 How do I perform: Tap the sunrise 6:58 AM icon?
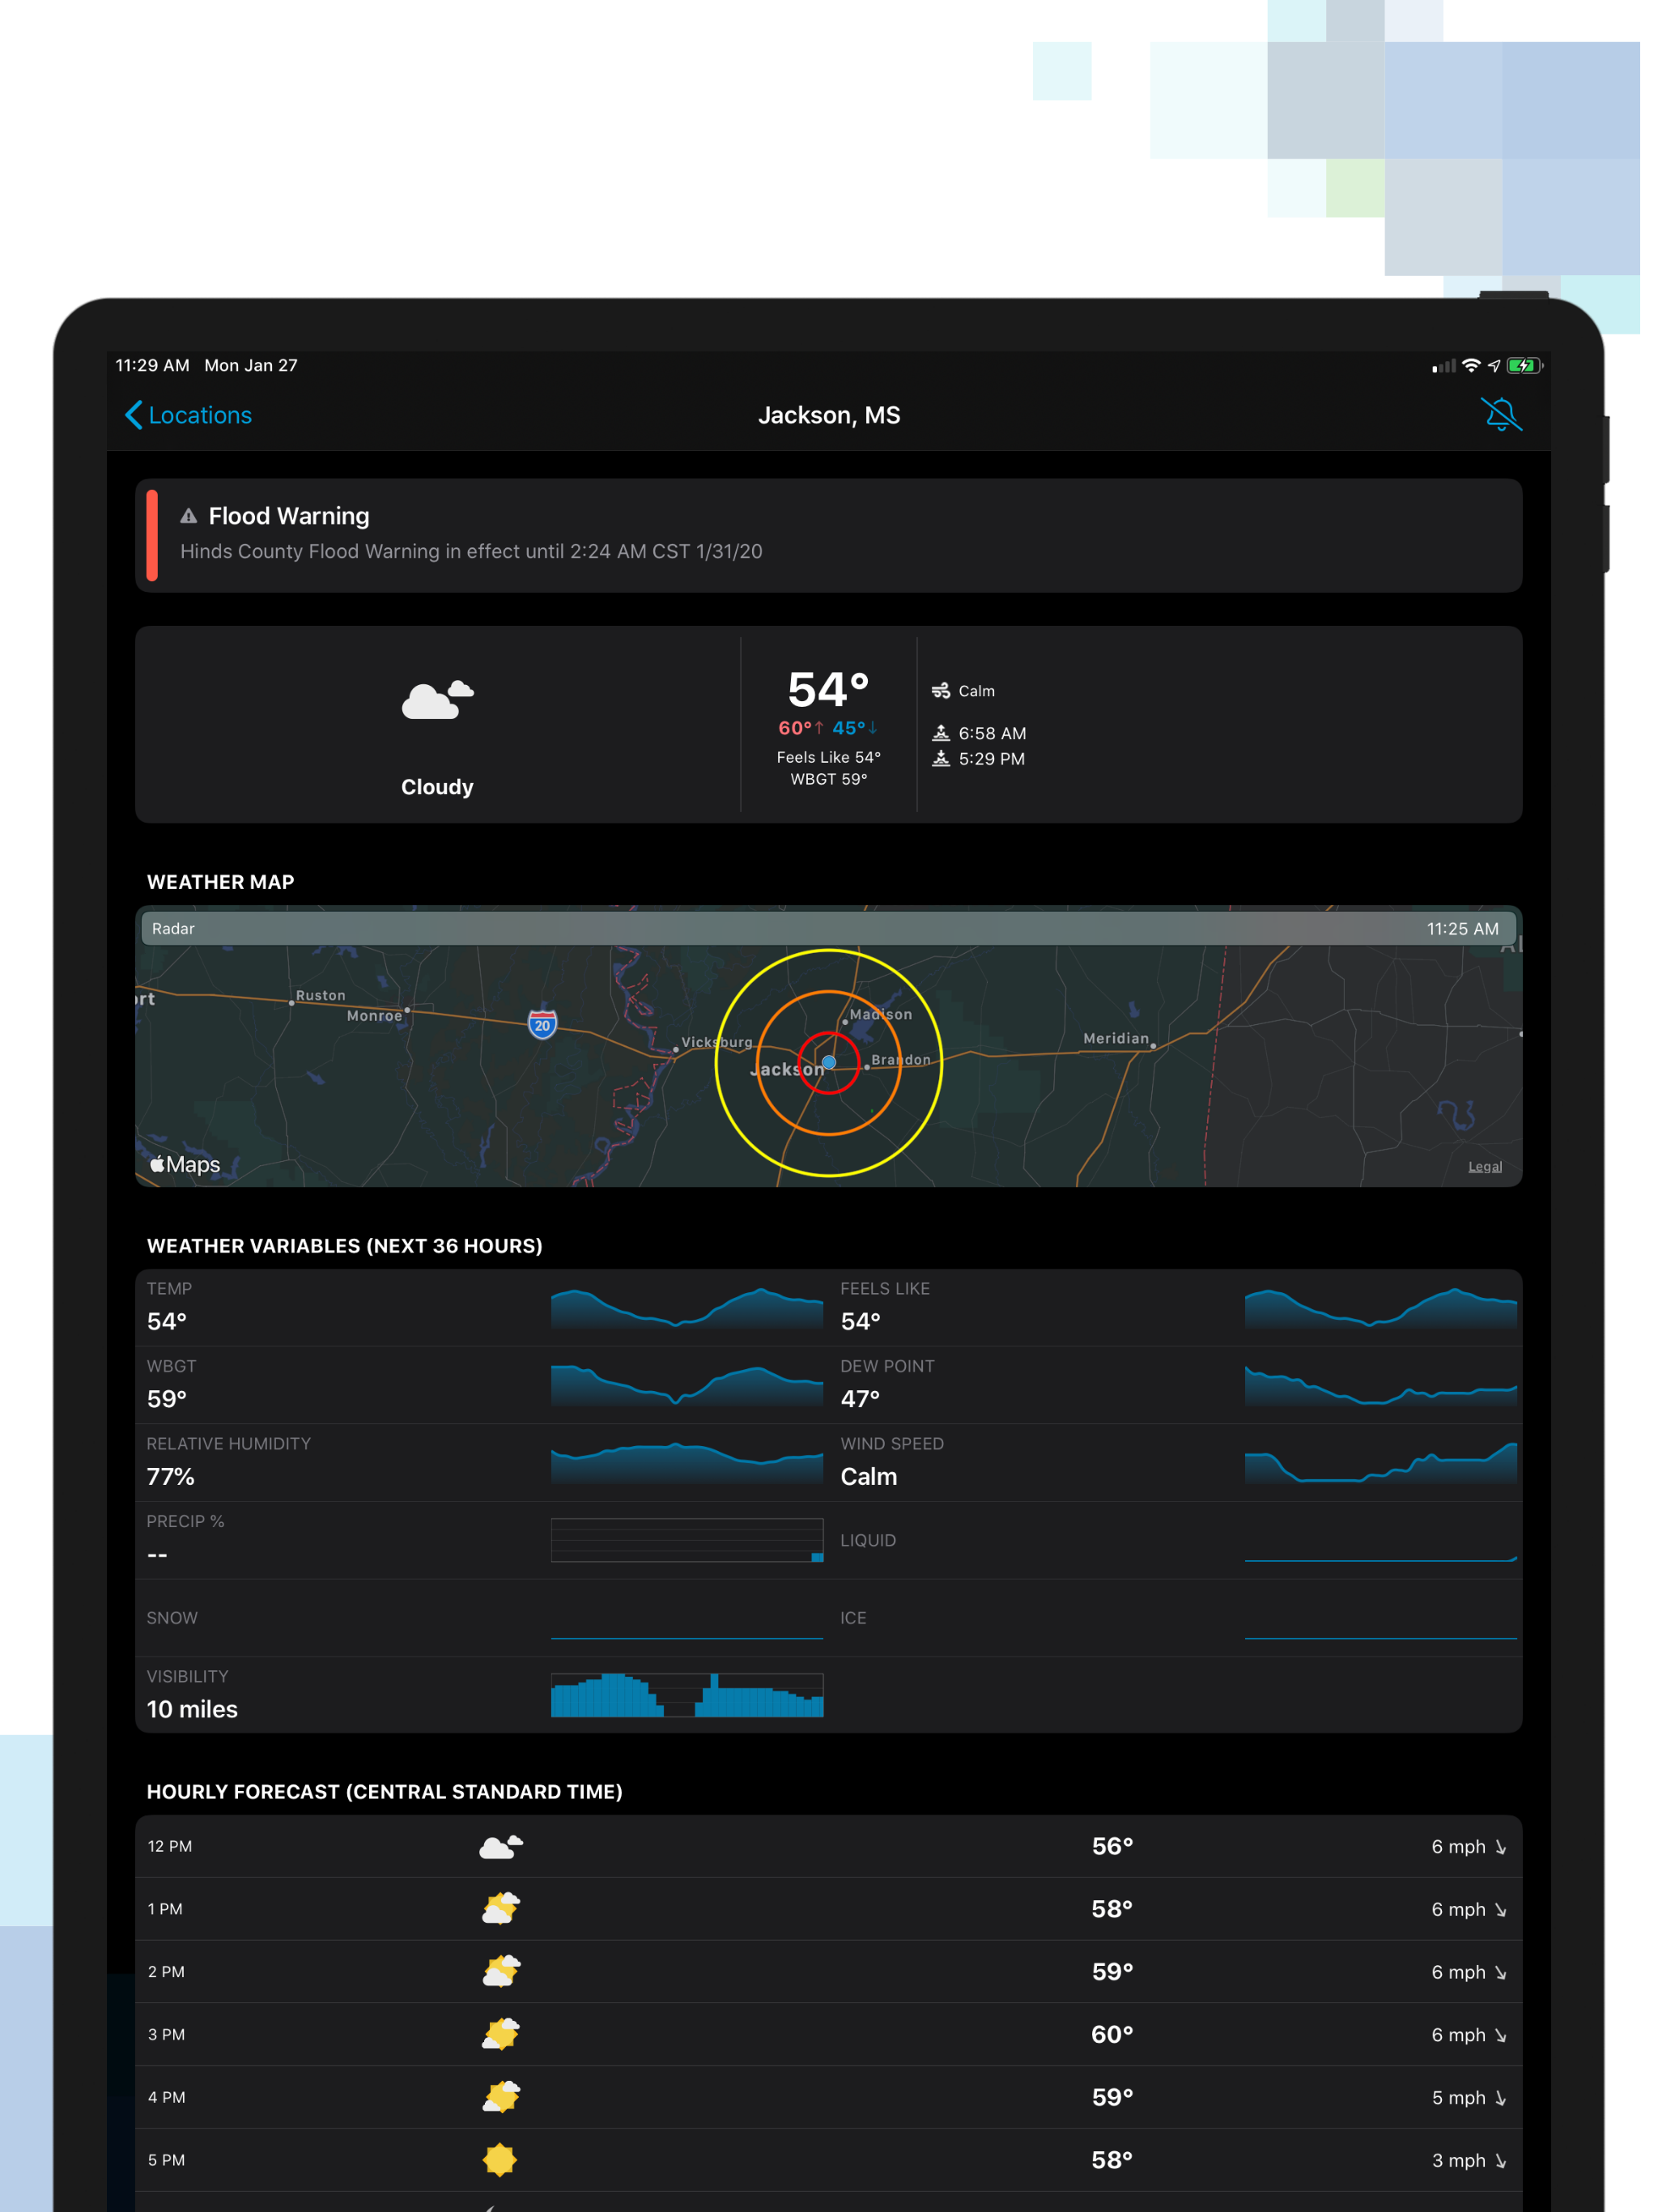coord(940,733)
